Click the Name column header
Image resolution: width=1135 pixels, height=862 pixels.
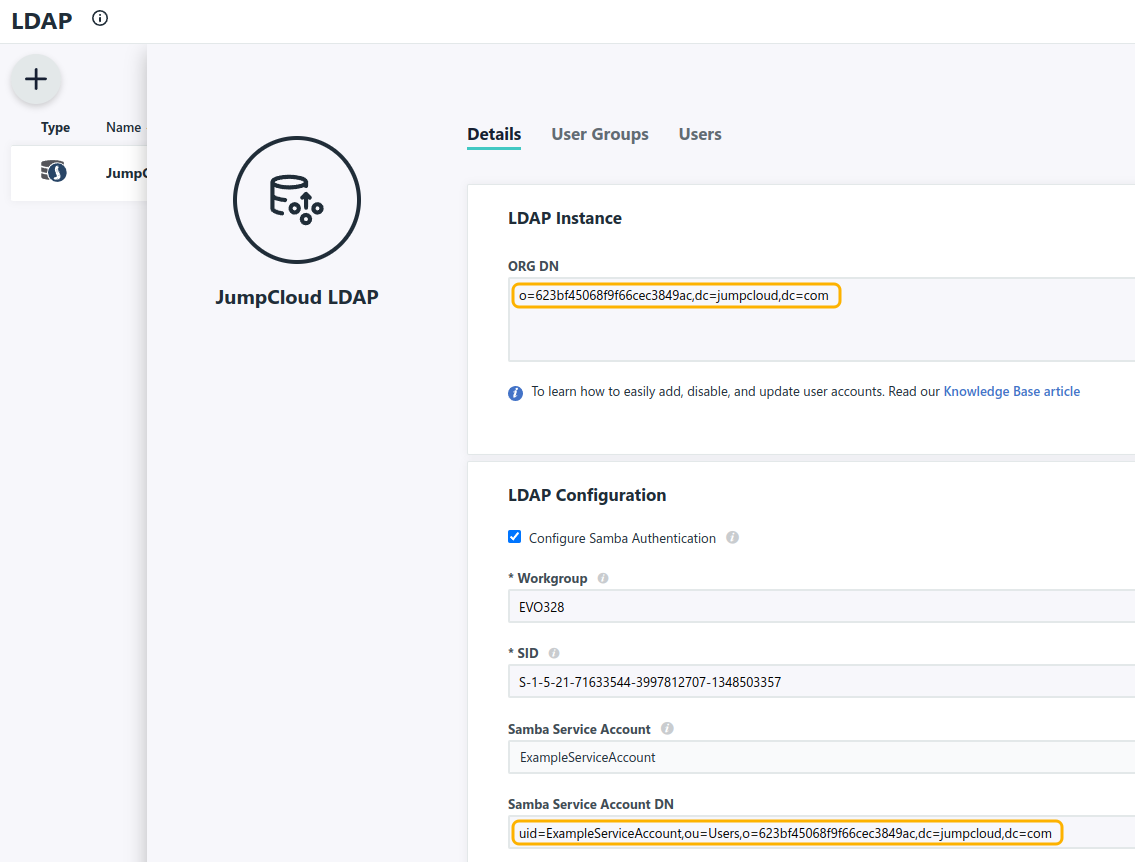pyautogui.click(x=123, y=127)
